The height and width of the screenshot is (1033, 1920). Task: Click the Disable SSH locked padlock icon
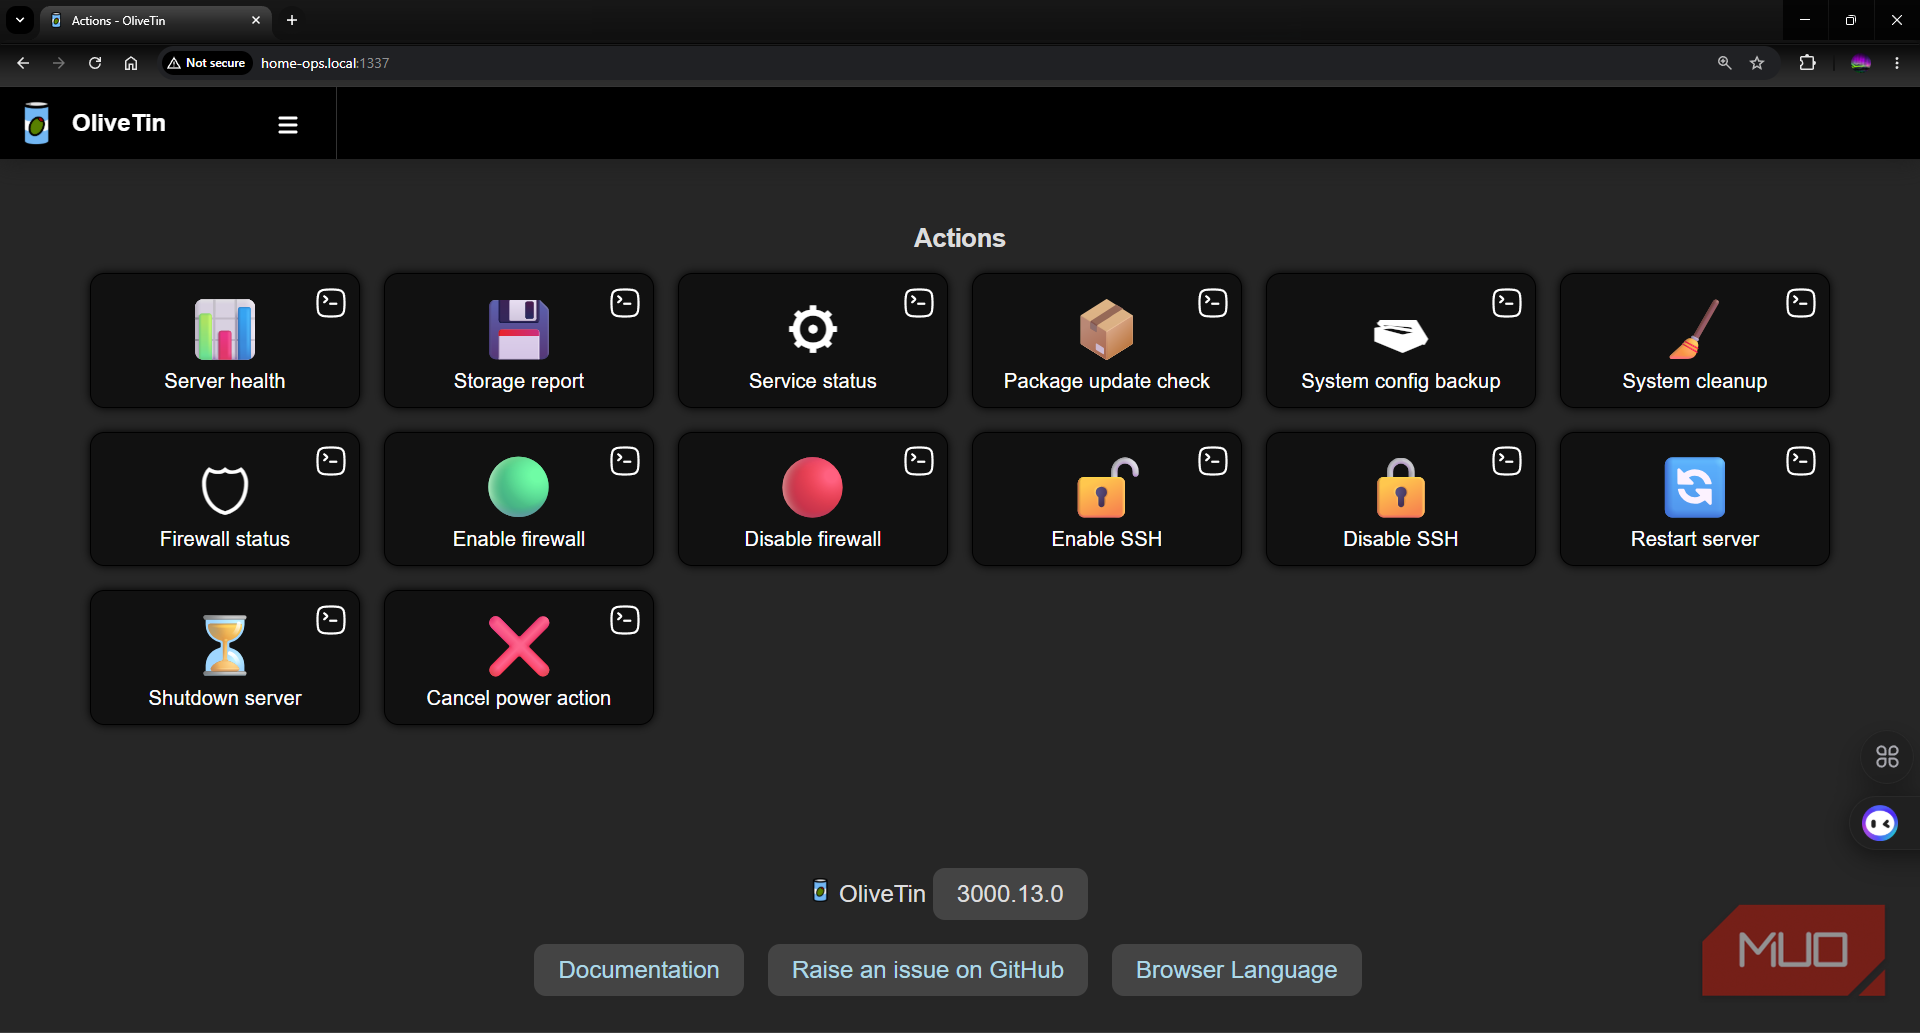click(1401, 487)
